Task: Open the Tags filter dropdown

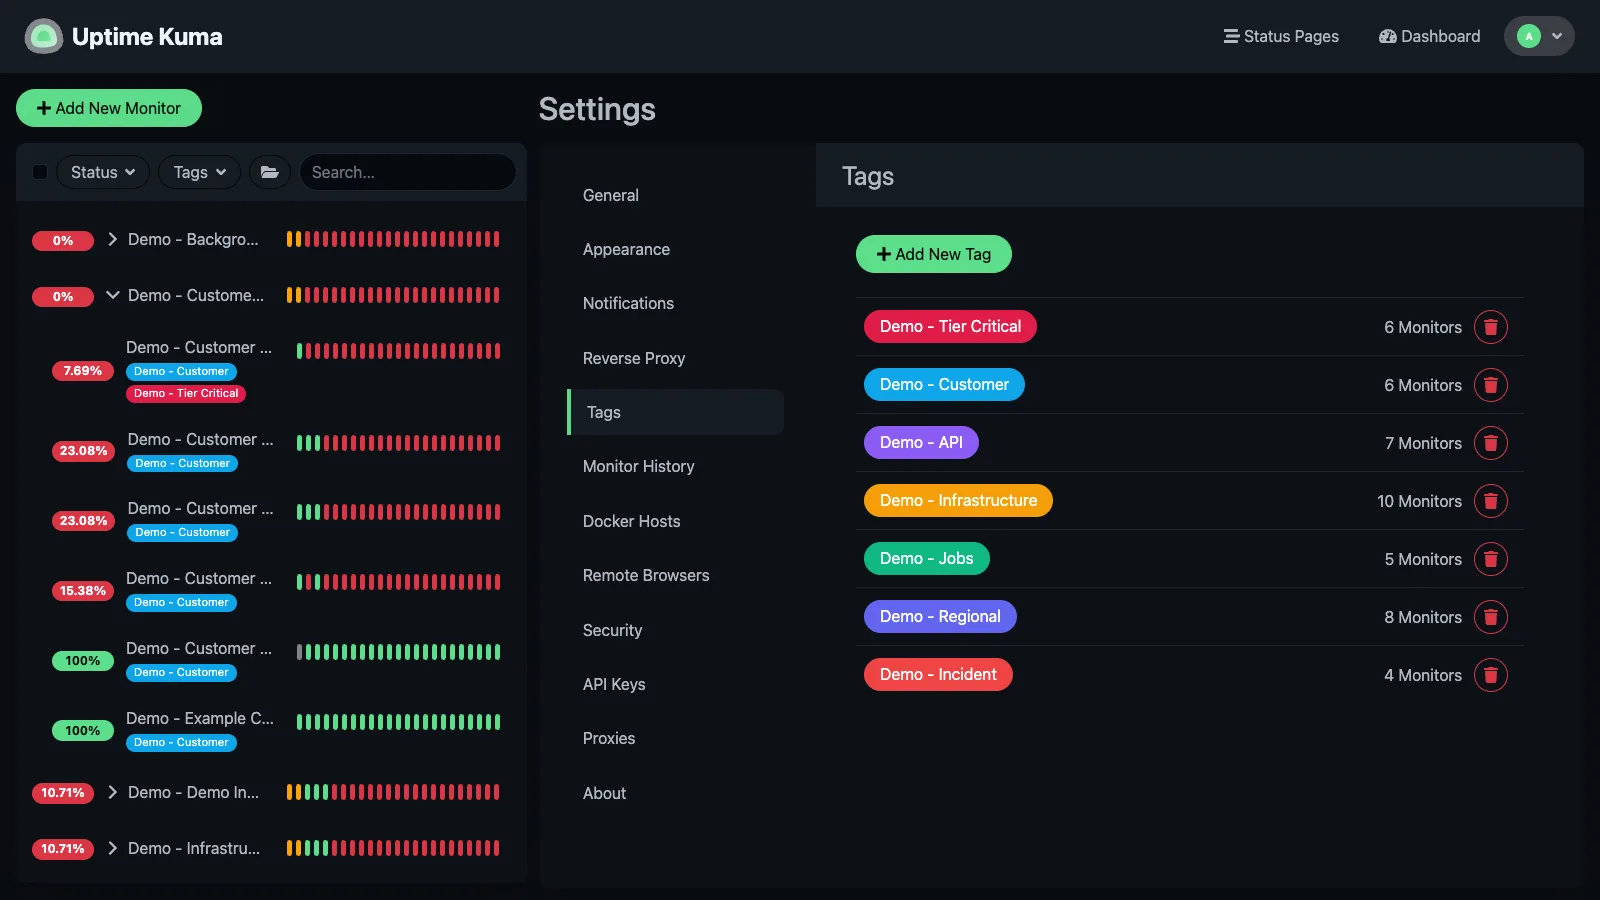Action: pos(199,172)
